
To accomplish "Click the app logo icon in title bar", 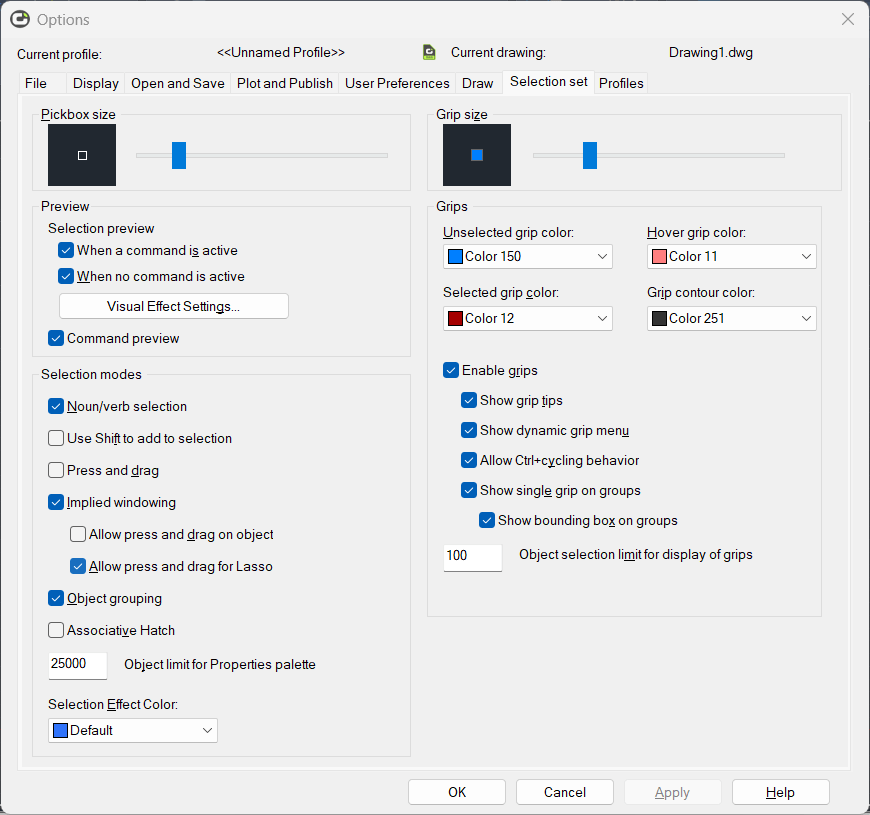I will [20, 19].
